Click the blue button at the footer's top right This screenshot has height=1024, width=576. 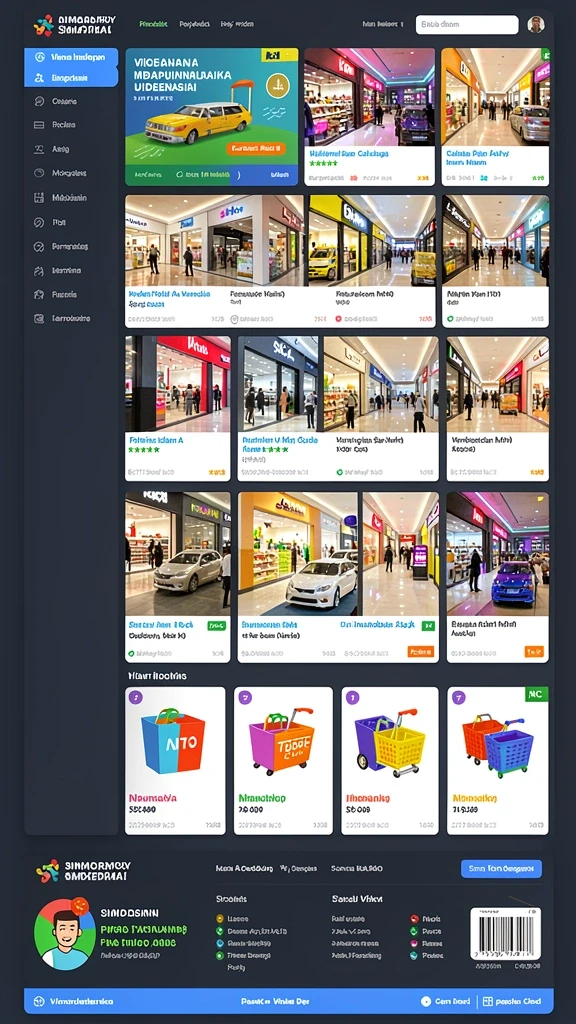point(501,869)
